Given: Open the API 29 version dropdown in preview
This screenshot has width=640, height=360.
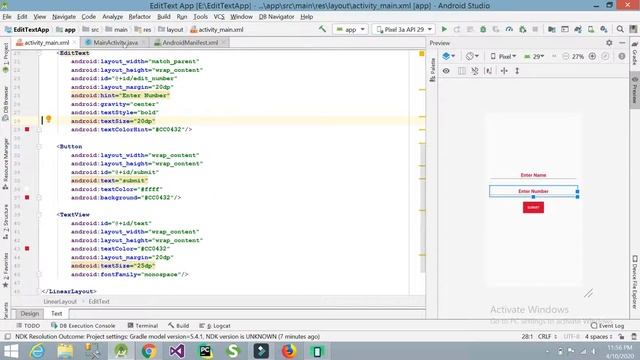Looking at the screenshot, I should (x=534, y=56).
